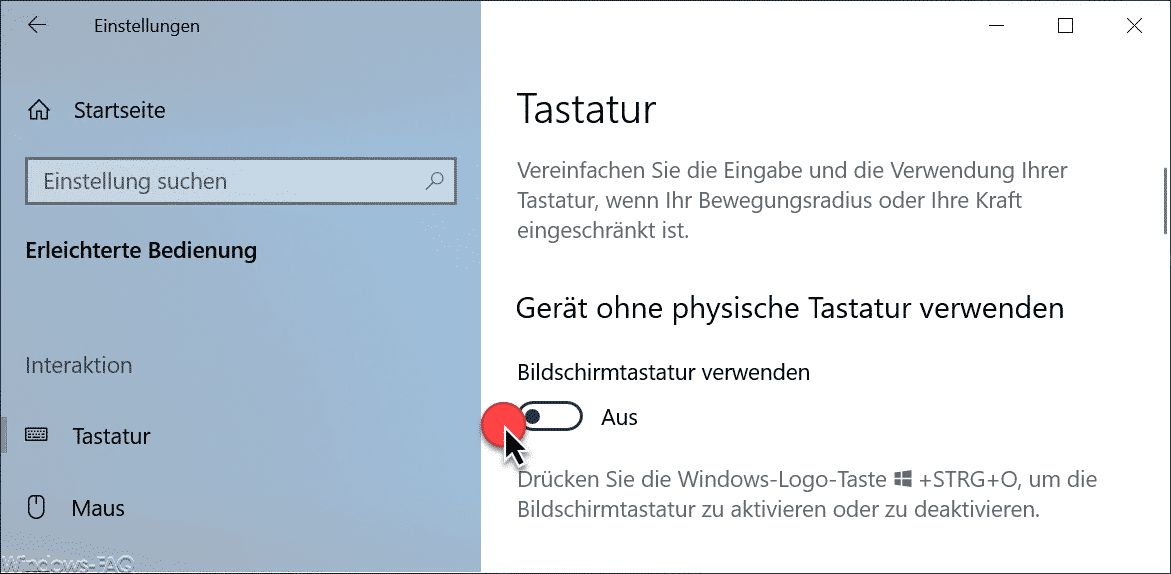
Task: Close the Einstellungen window
Action: [x=1134, y=26]
